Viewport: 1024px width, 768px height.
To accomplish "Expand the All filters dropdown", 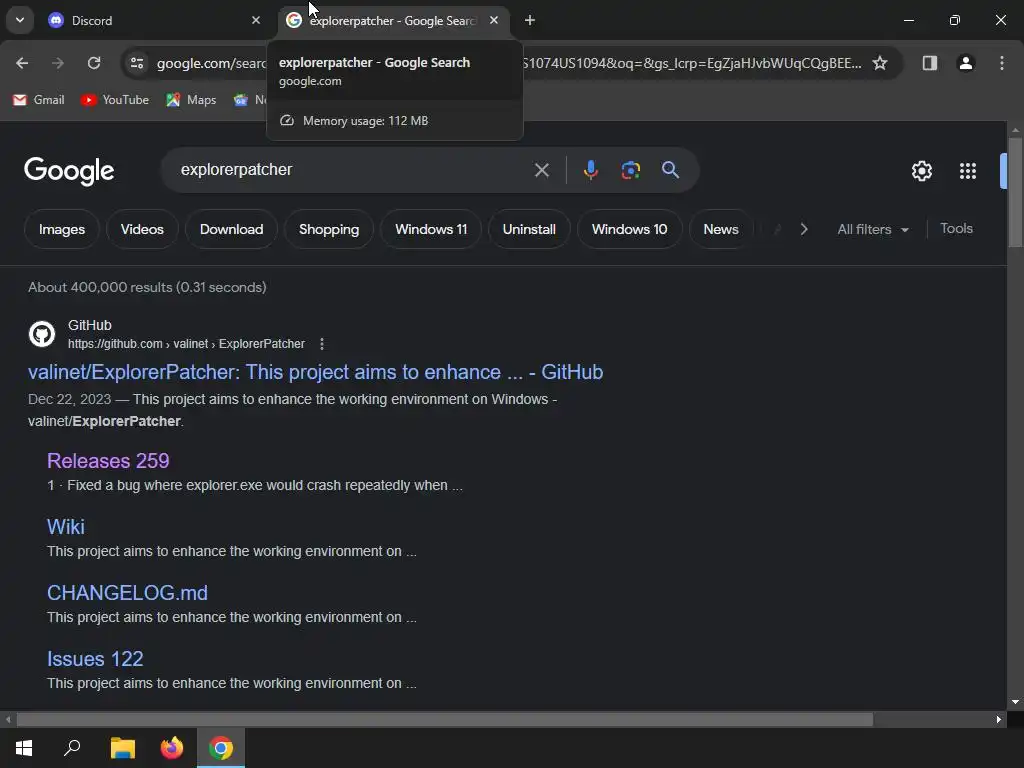I will point(873,229).
